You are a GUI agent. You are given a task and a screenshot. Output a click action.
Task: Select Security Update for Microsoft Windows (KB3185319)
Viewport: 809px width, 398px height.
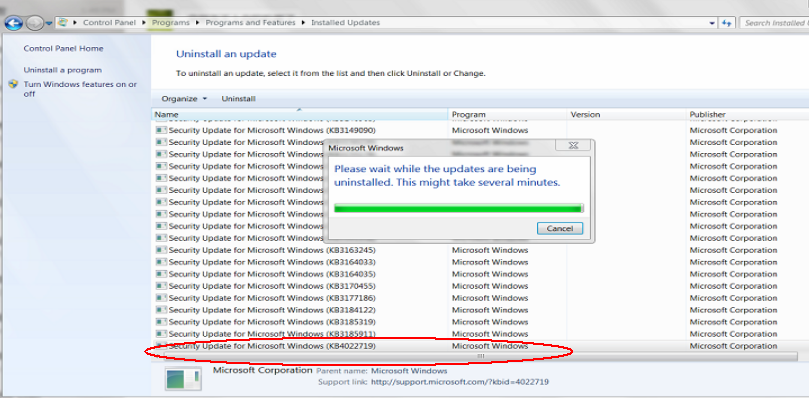click(272, 322)
